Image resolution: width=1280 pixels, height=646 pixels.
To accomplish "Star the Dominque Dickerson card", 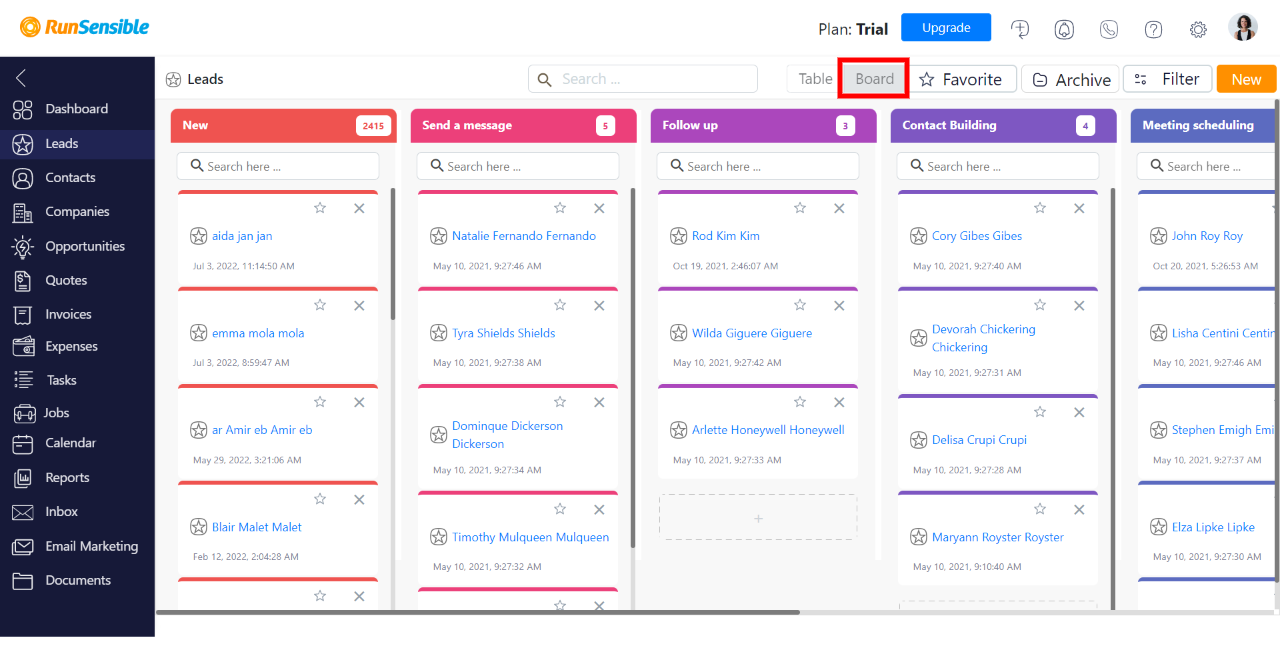I will click(x=560, y=402).
